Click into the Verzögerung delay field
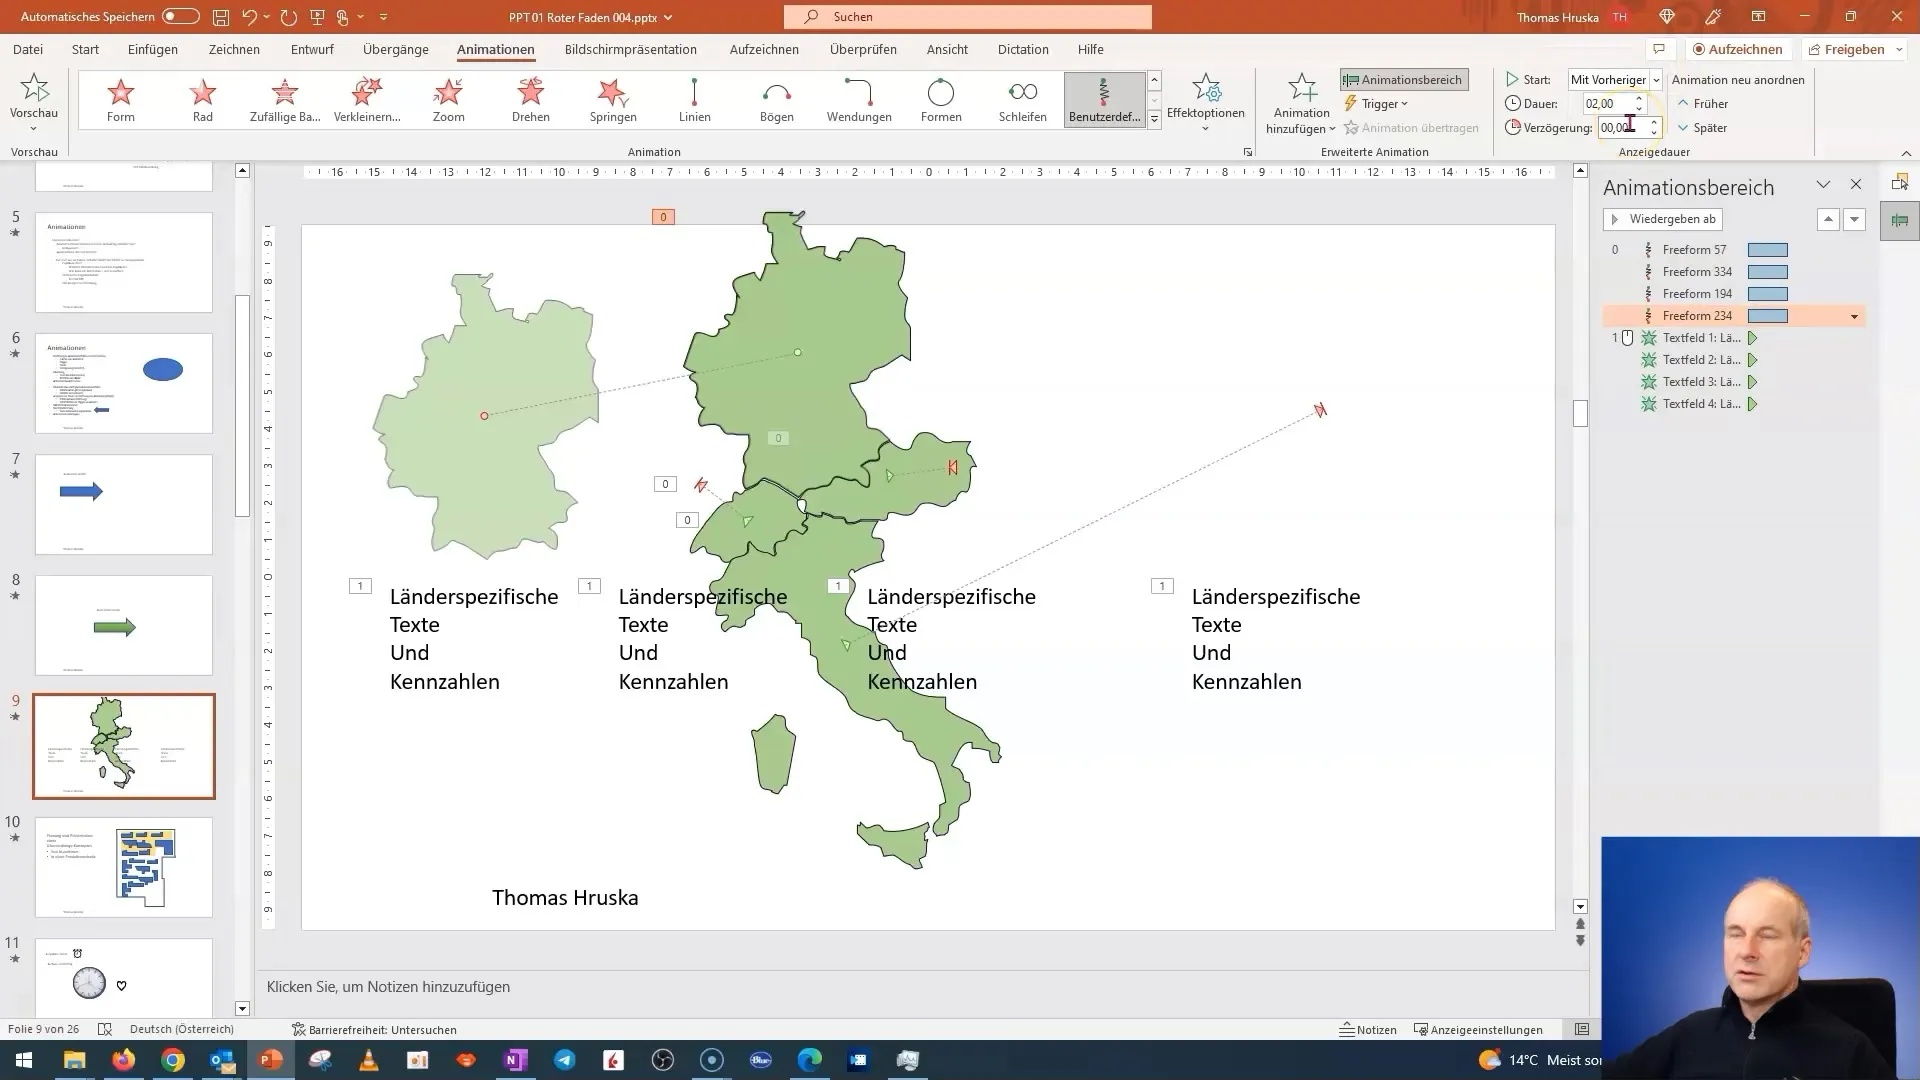This screenshot has width=1920, height=1080. (1621, 128)
